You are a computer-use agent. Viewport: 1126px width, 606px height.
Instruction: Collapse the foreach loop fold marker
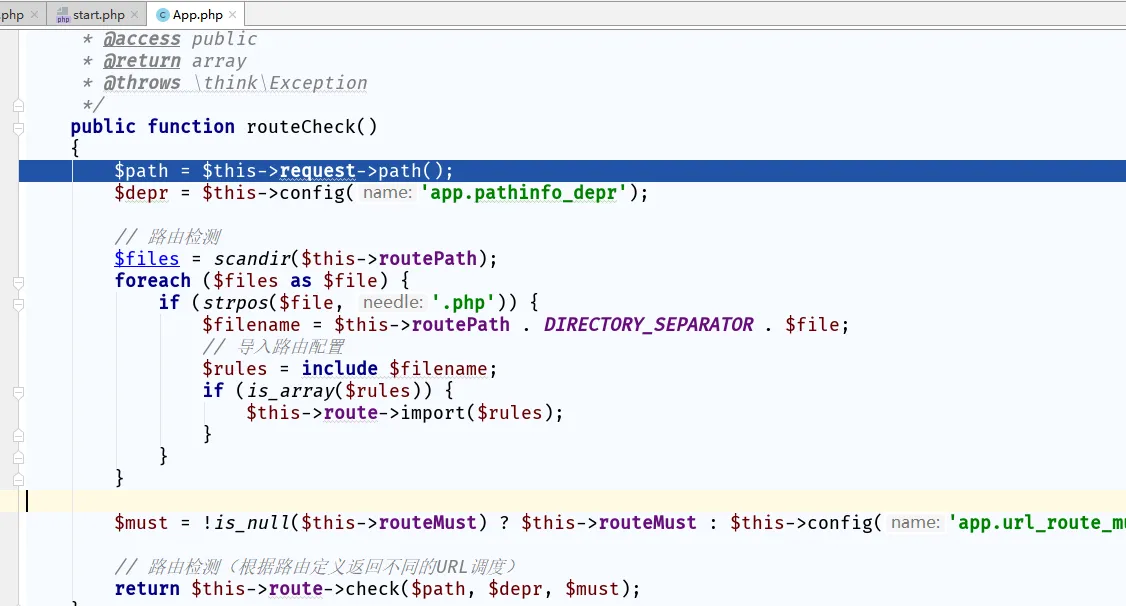click(18, 281)
